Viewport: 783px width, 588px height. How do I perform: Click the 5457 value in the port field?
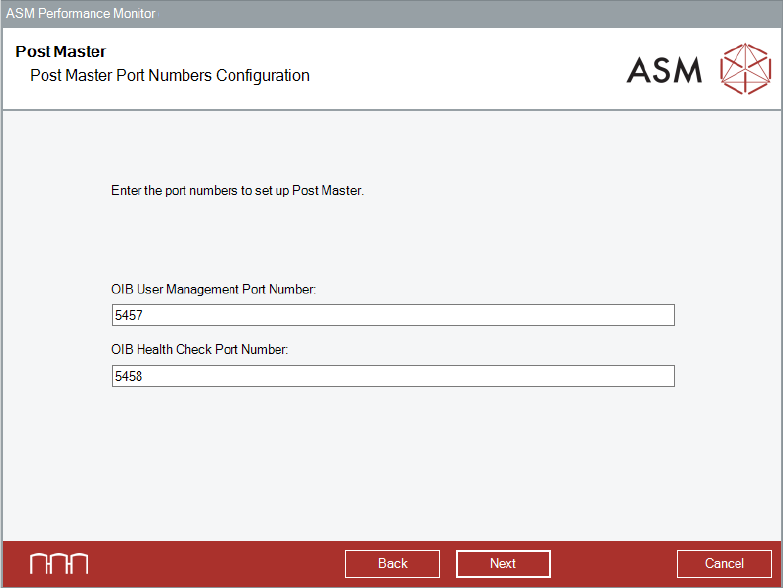pos(130,316)
